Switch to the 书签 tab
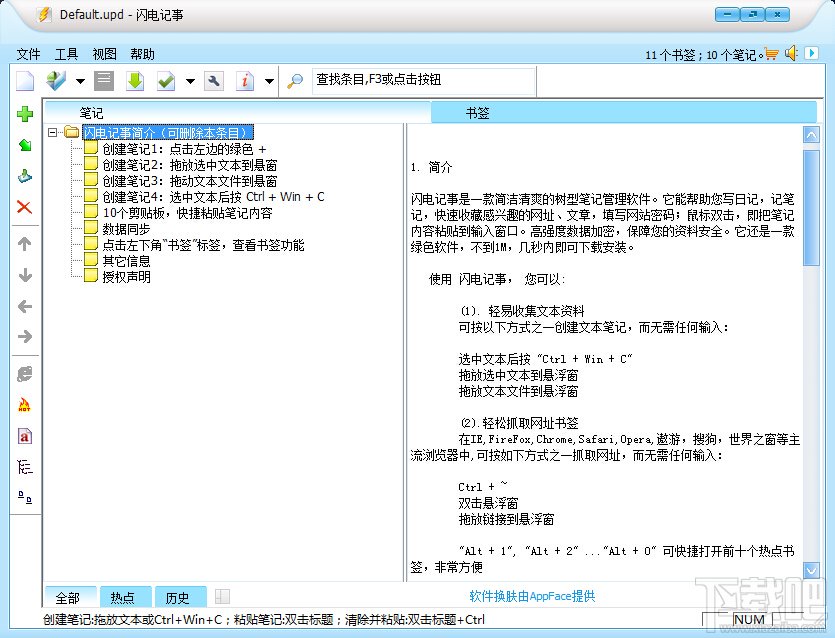Image resolution: width=835 pixels, height=638 pixels. 624,113
